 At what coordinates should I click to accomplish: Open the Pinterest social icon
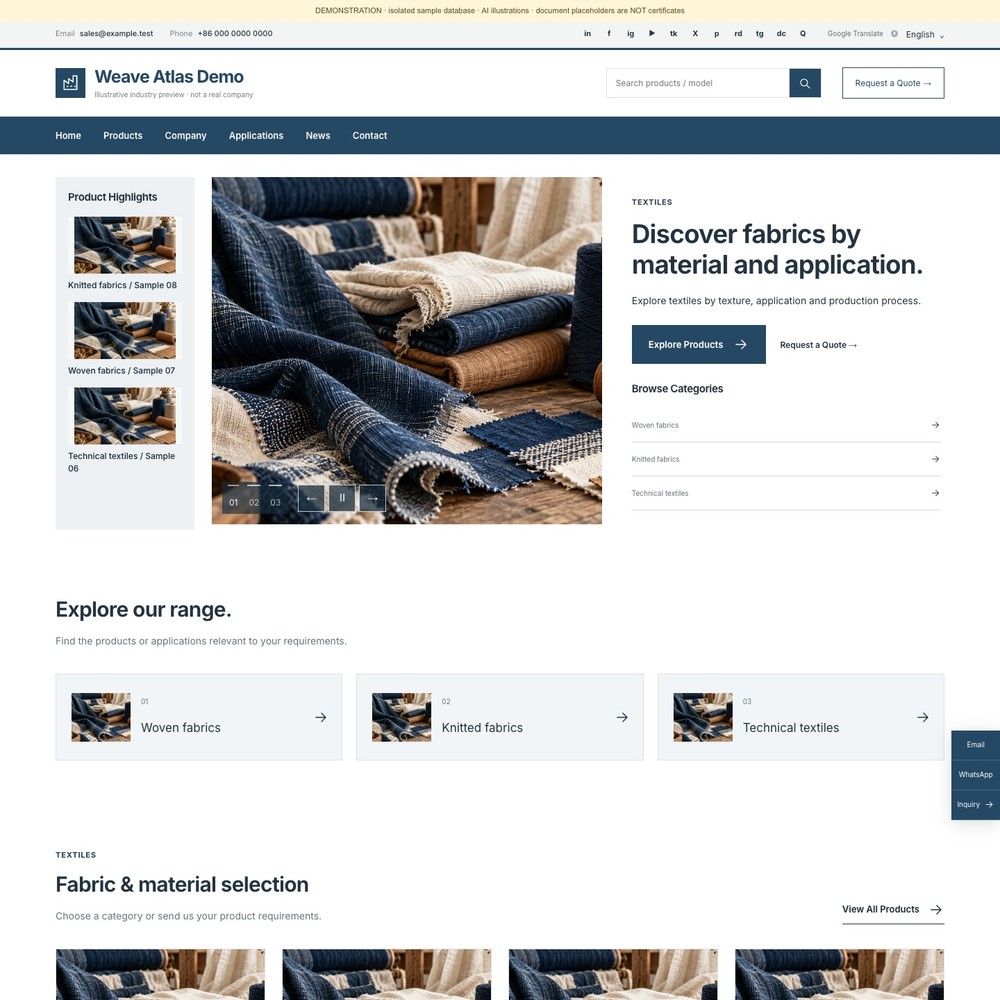[717, 34]
